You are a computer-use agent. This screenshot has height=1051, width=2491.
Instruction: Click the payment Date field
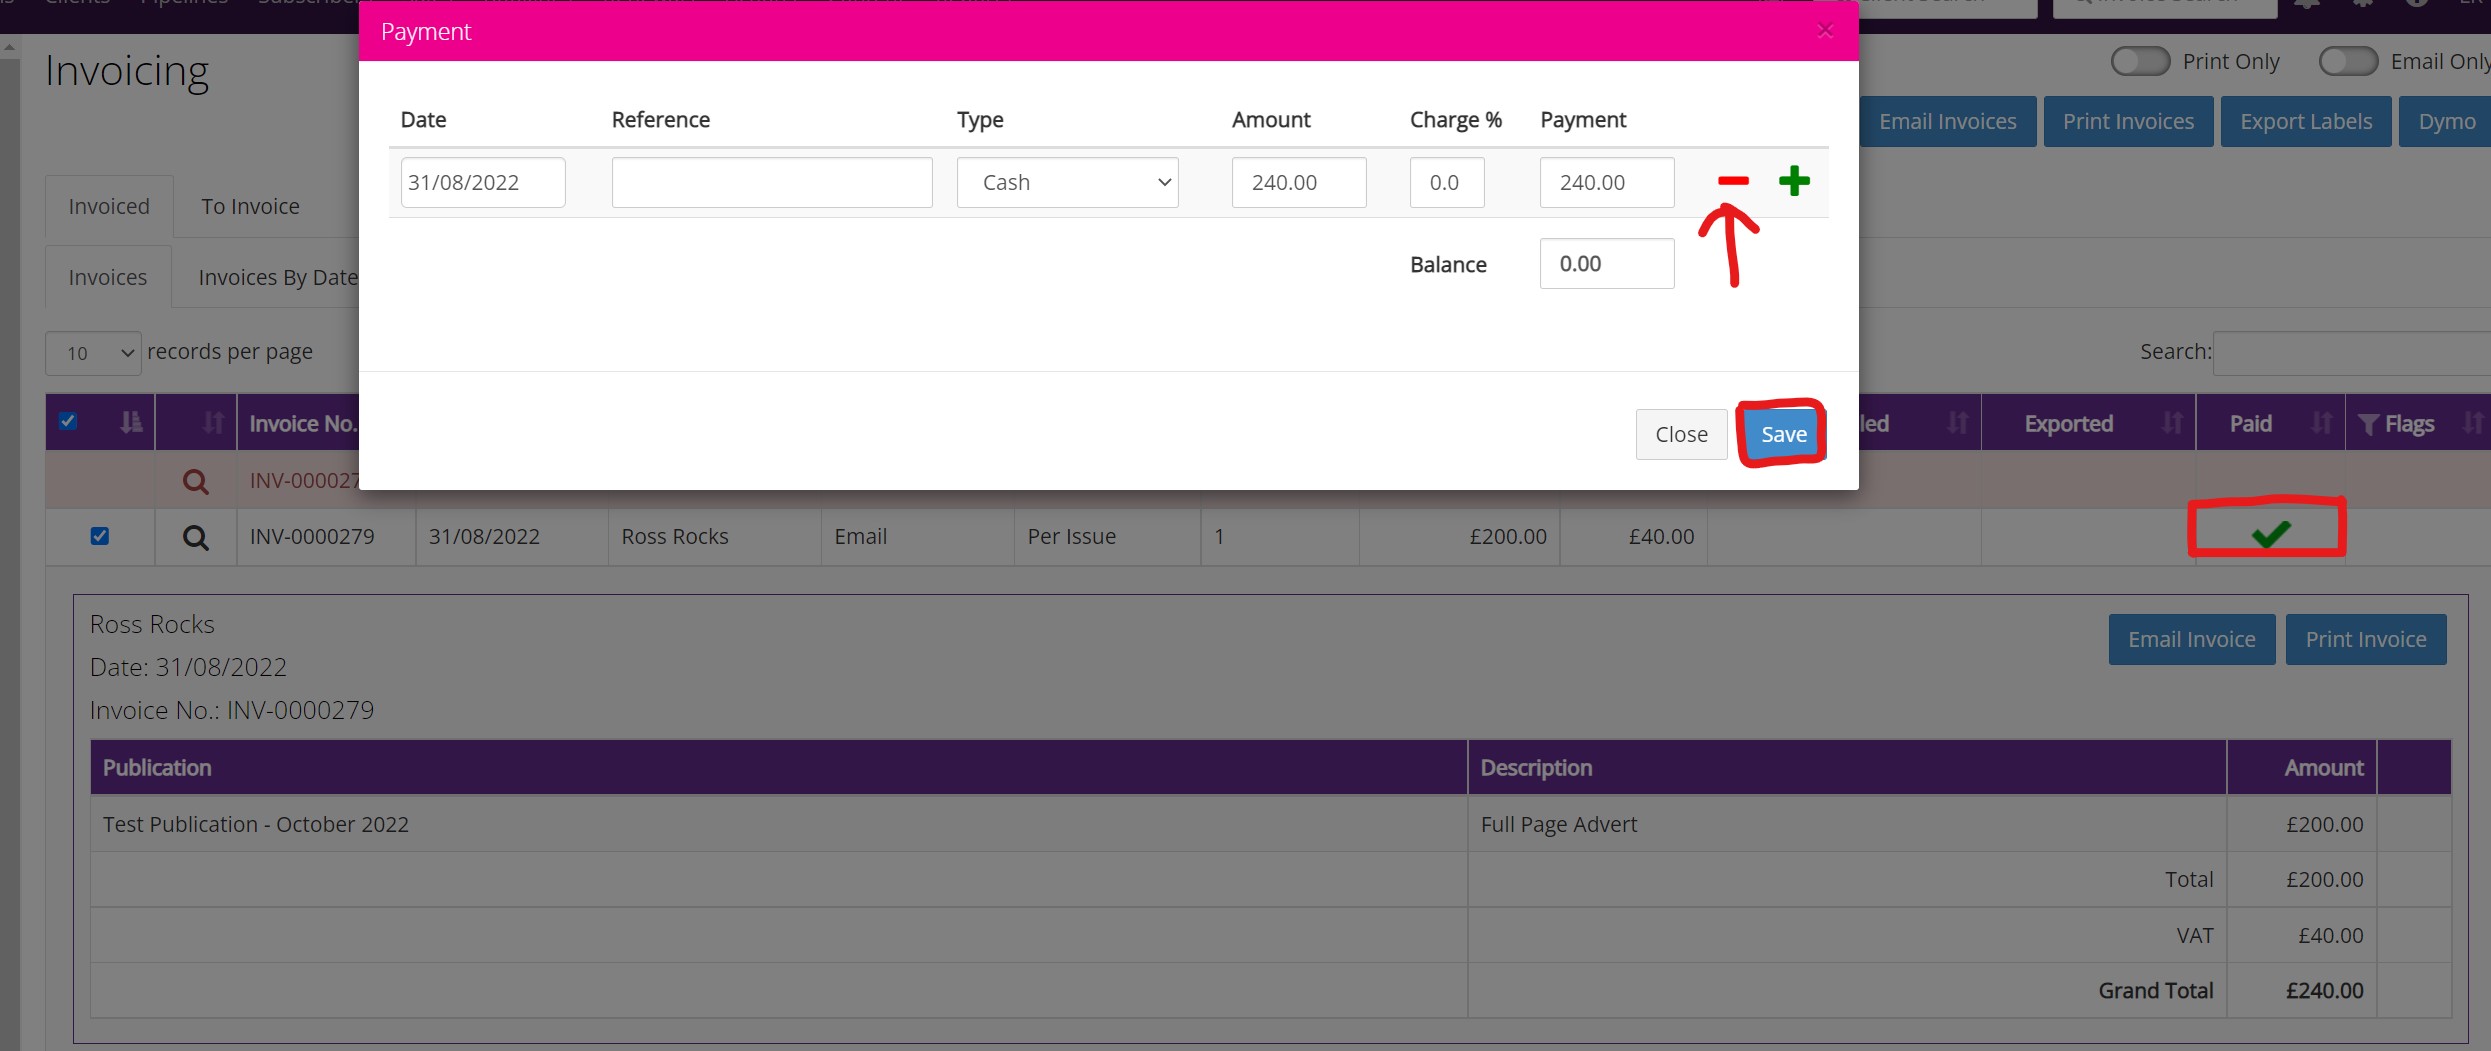483,182
